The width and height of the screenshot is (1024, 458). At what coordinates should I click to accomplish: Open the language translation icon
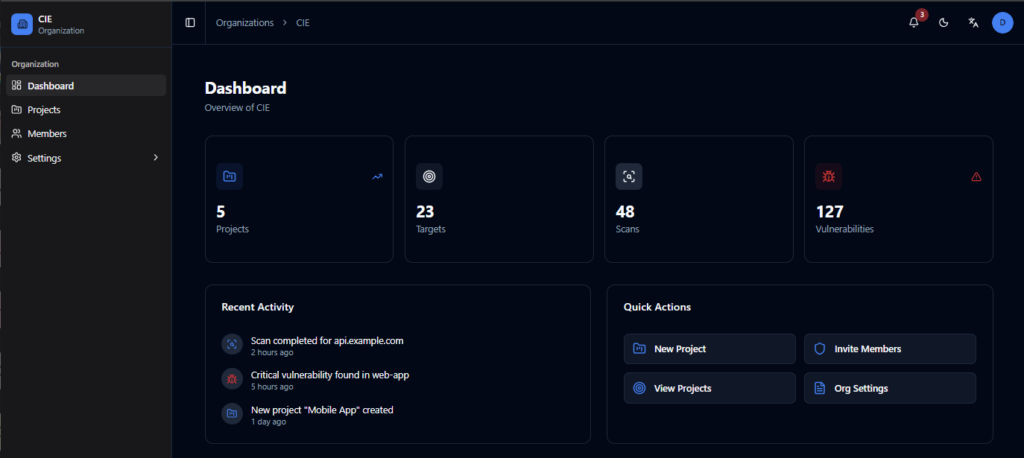[x=973, y=23]
